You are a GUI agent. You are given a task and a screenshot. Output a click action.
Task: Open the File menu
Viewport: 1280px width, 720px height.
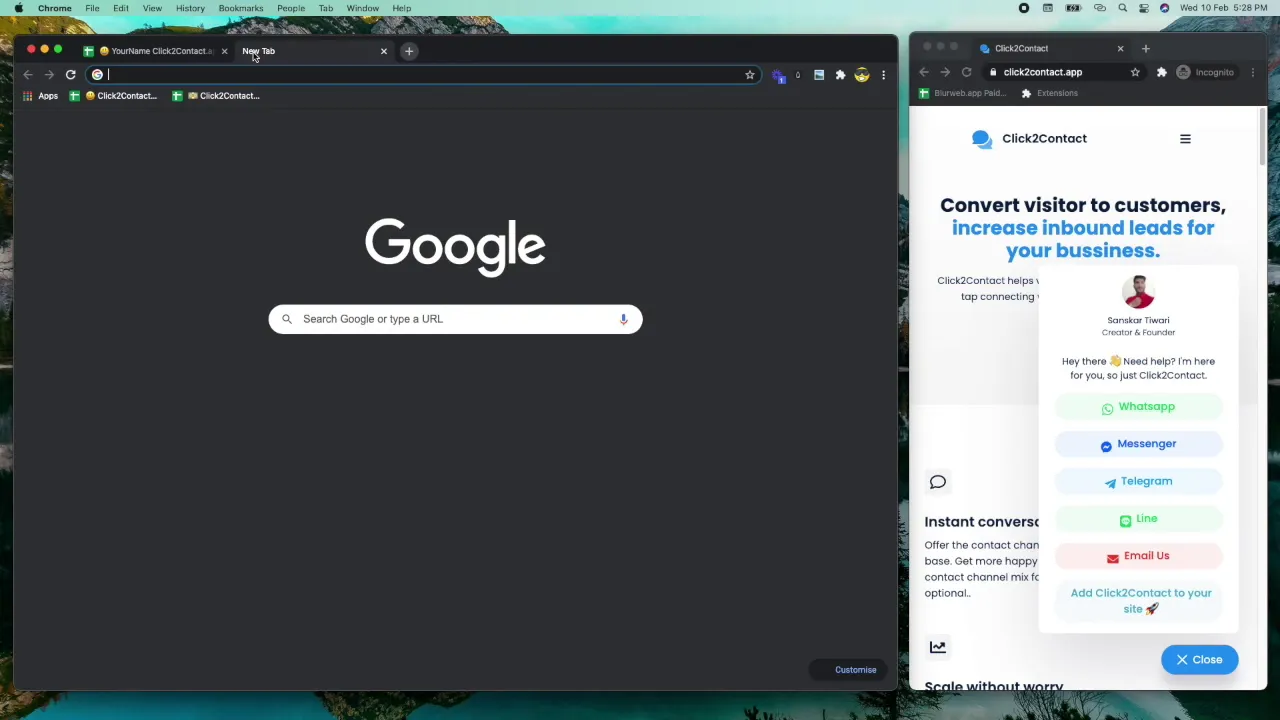92,8
